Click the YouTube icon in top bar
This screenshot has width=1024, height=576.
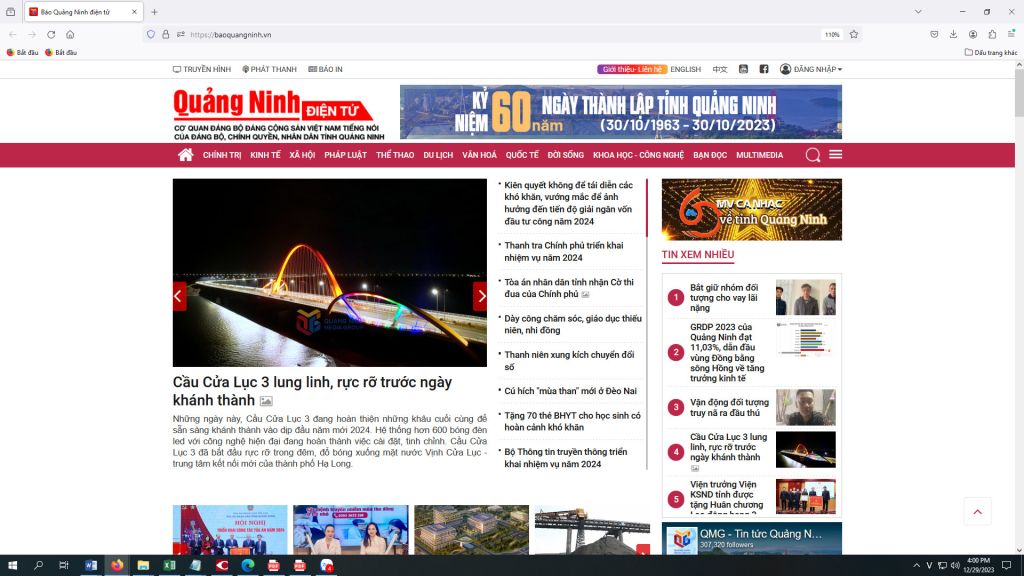click(x=743, y=69)
